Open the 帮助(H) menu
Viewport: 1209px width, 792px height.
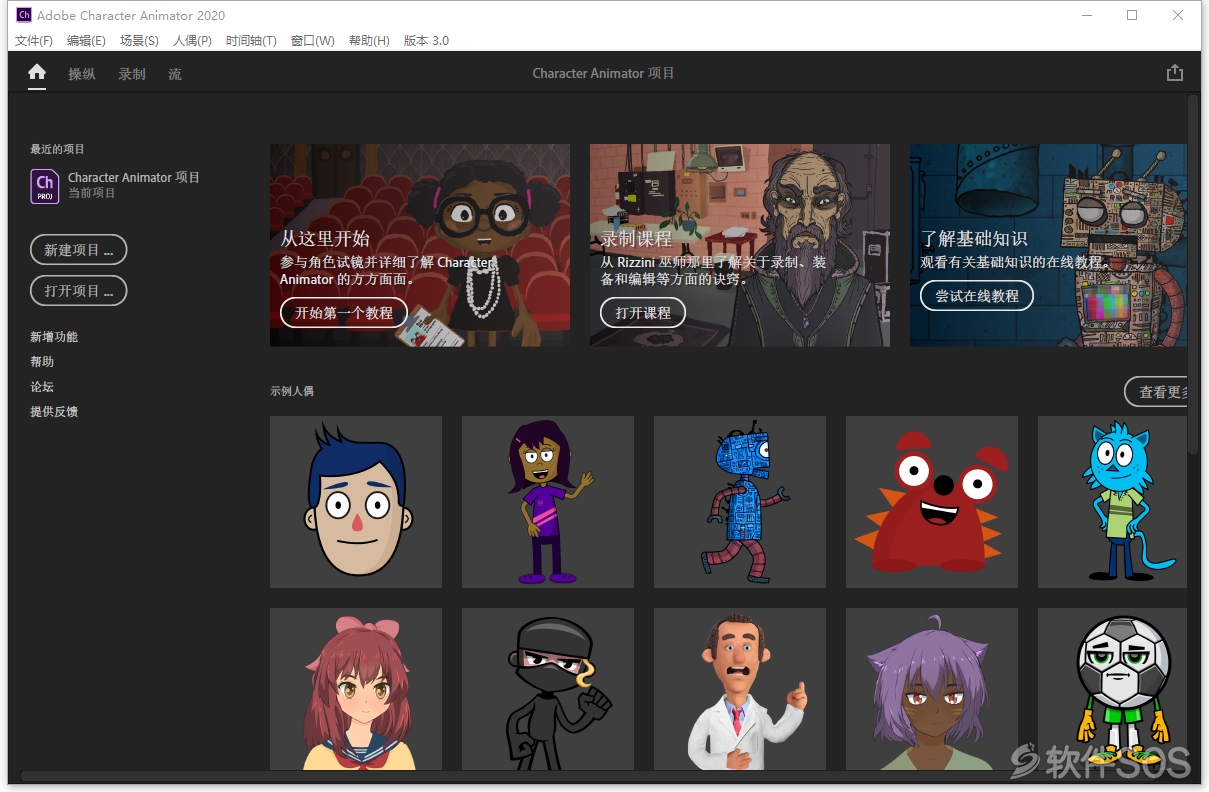click(x=369, y=41)
